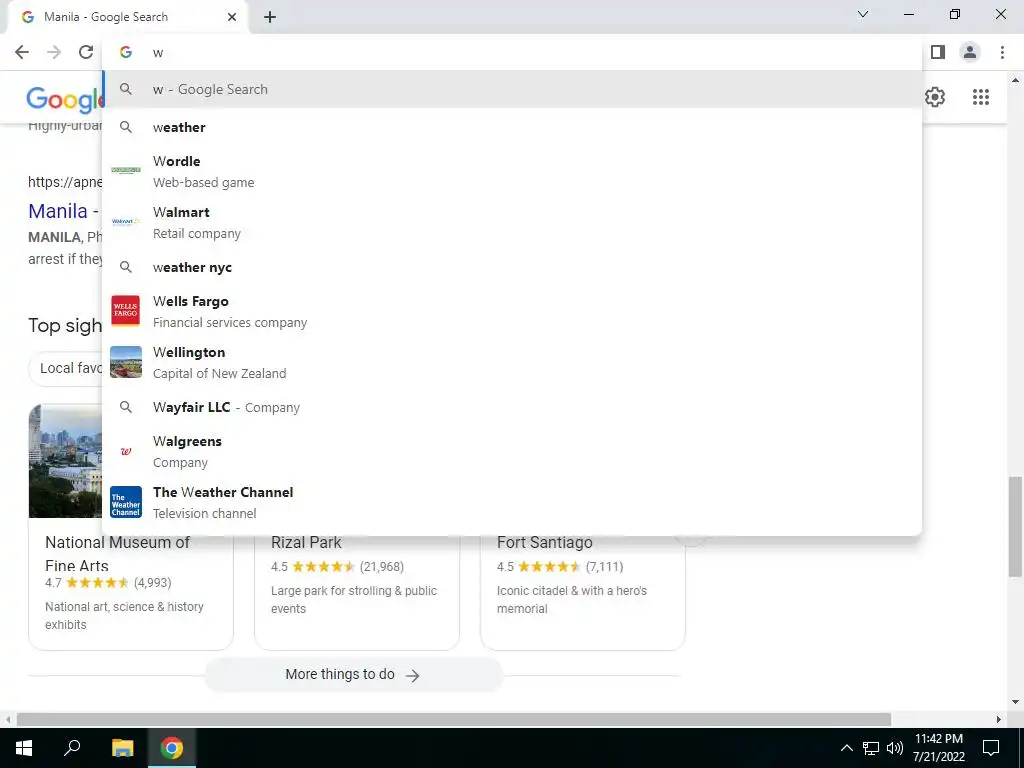1024x768 pixels.
Task: Open the Chrome profile avatar
Action: [970, 52]
